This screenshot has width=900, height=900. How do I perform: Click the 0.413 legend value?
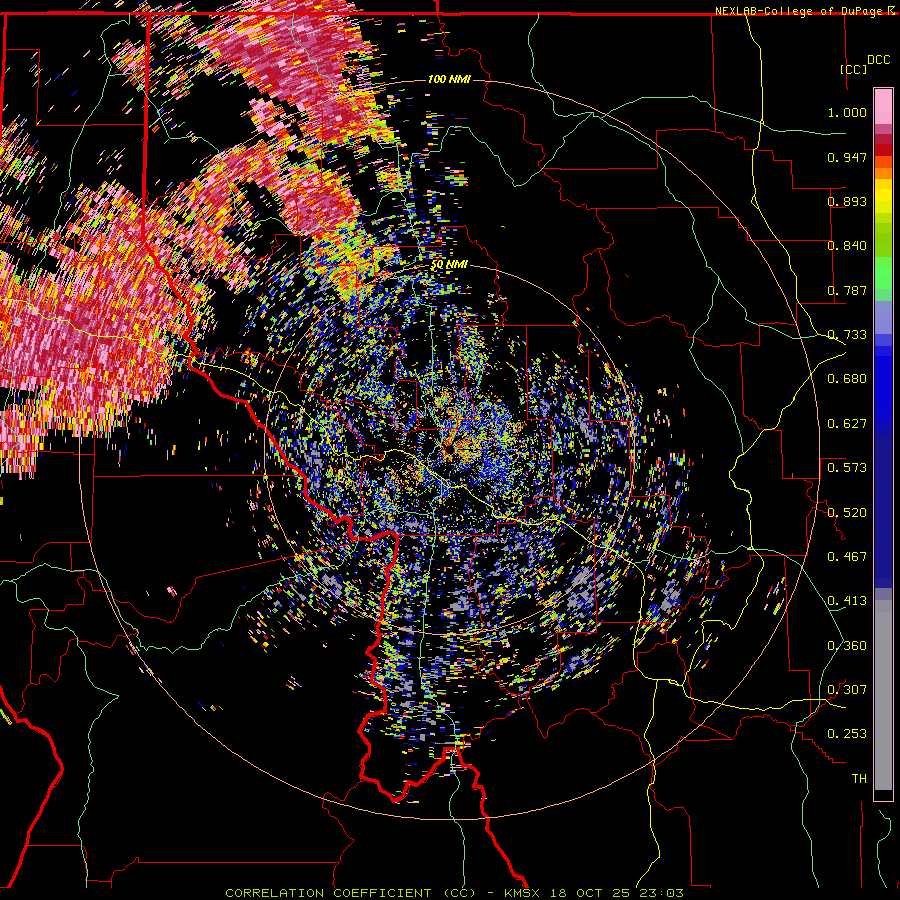pyautogui.click(x=847, y=601)
